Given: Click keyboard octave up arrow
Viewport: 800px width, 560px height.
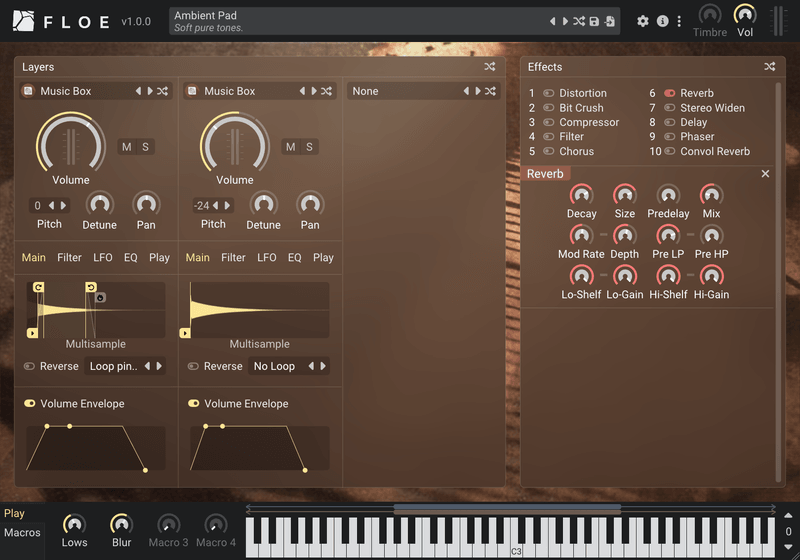Looking at the screenshot, I should [788, 516].
